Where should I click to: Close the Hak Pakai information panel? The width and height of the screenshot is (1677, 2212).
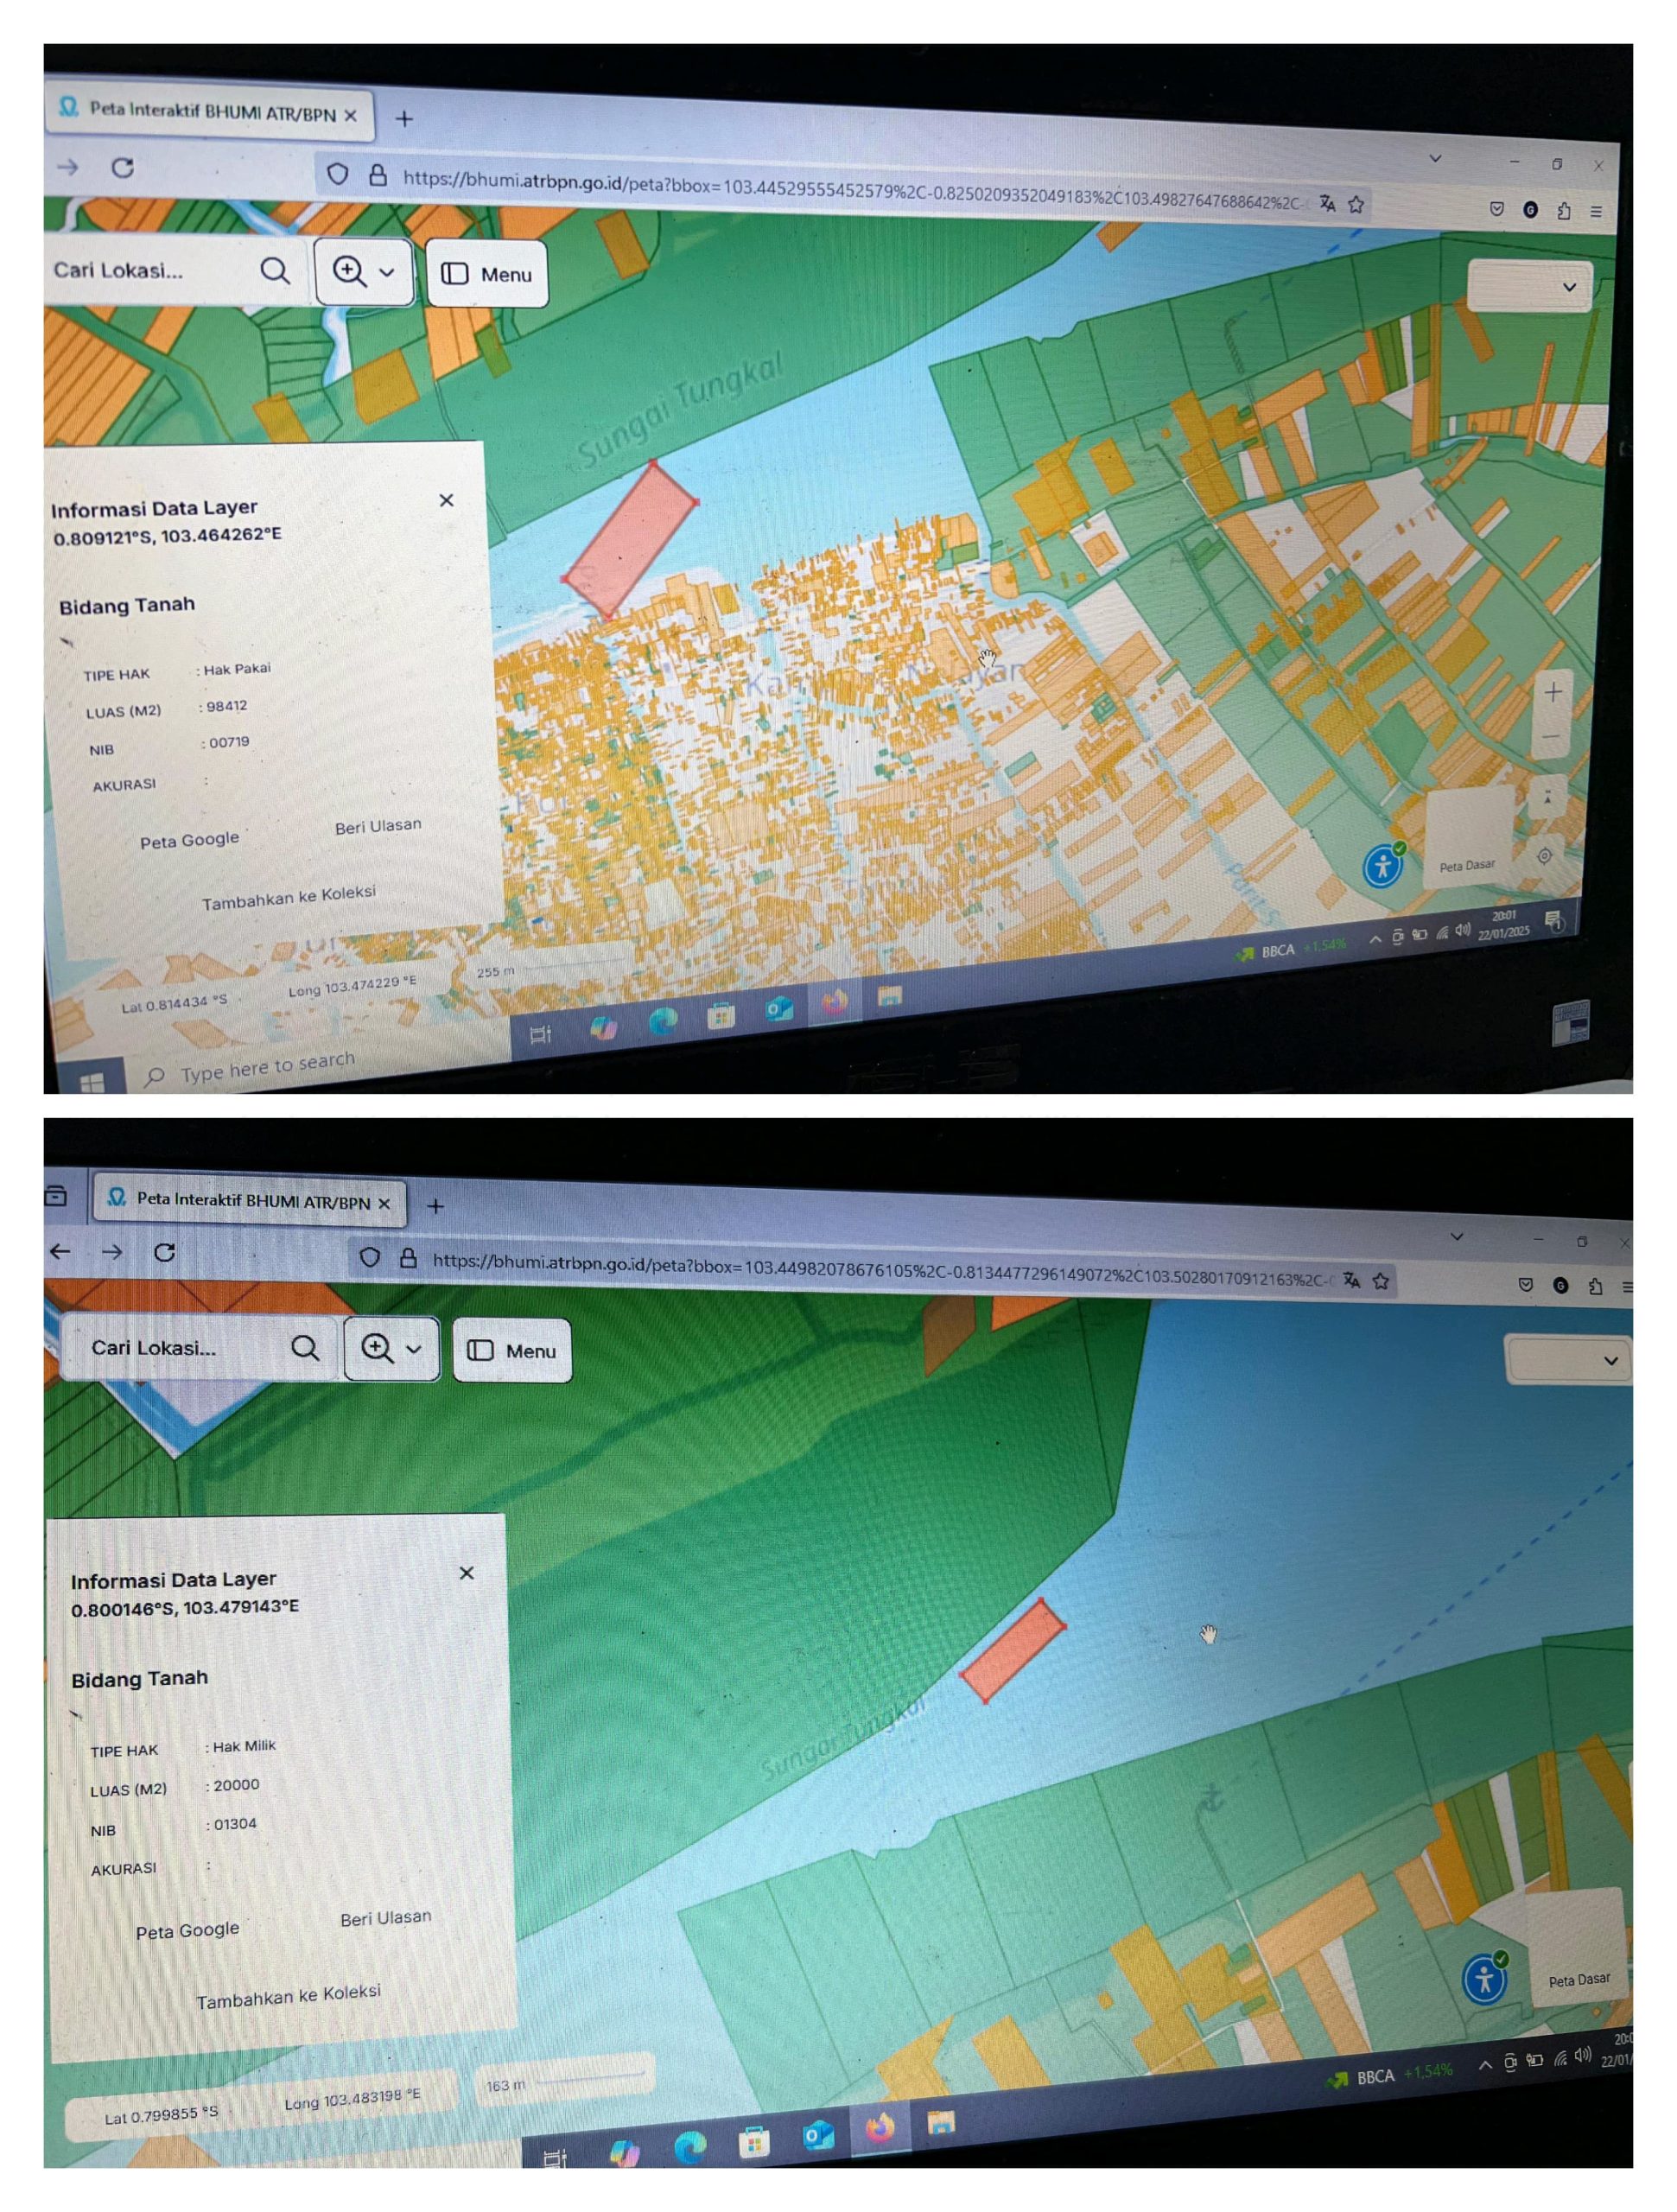click(446, 500)
